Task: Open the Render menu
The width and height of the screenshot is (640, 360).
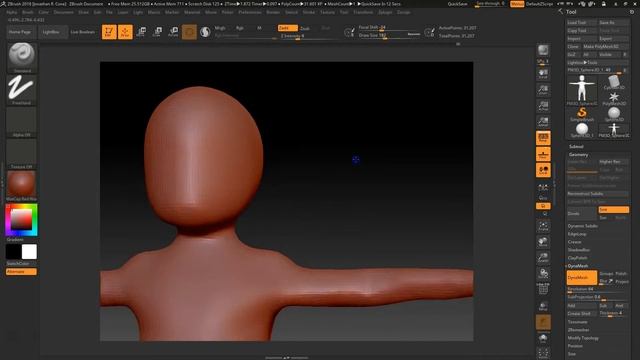Action: coord(273,12)
